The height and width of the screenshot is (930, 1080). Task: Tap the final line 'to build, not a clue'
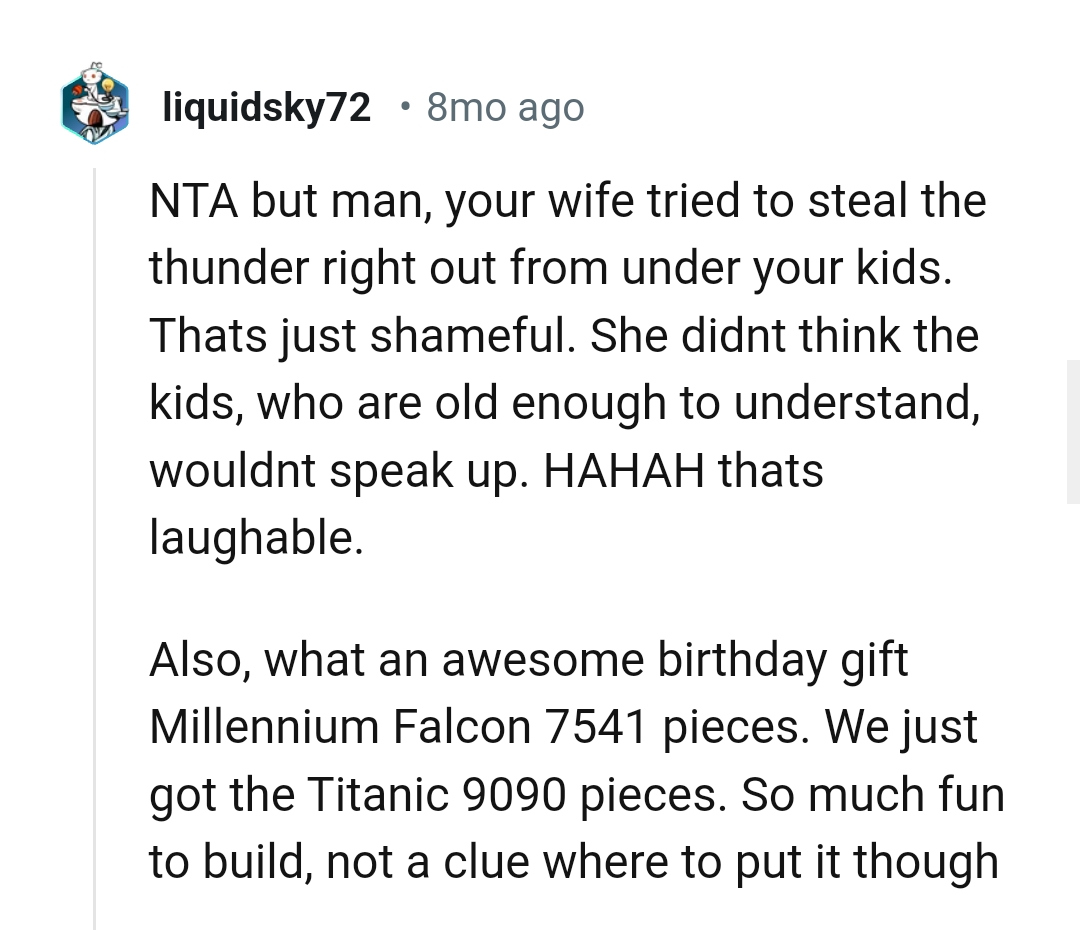pyautogui.click(x=574, y=861)
